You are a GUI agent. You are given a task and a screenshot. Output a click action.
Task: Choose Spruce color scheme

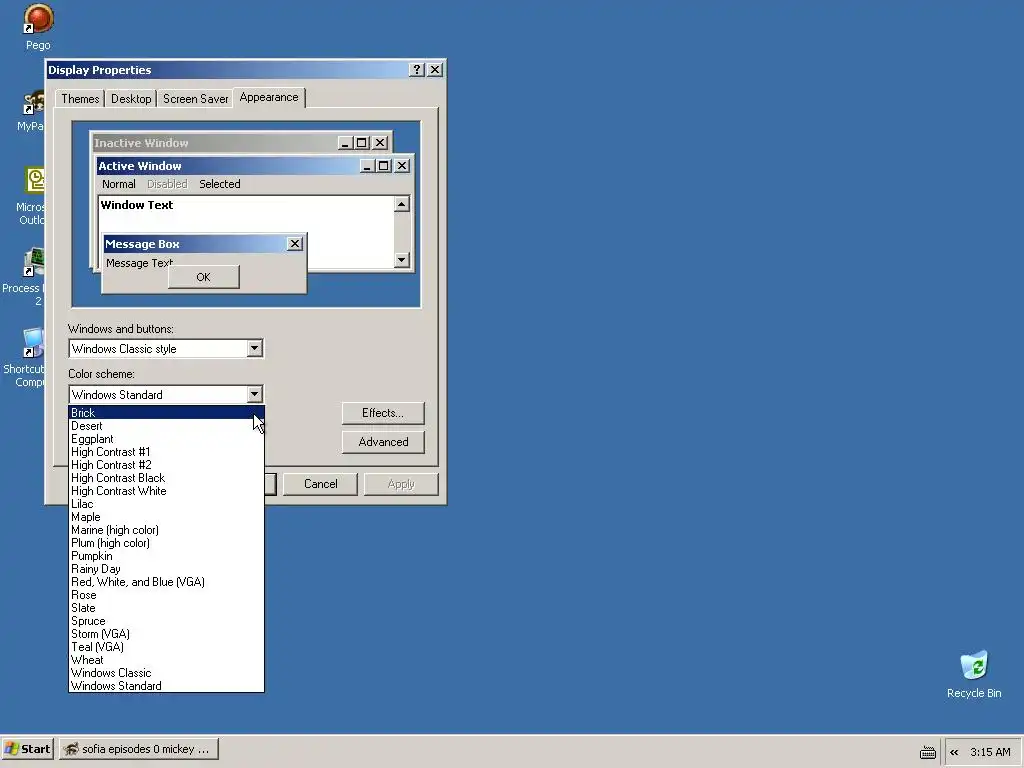[x=167, y=621]
